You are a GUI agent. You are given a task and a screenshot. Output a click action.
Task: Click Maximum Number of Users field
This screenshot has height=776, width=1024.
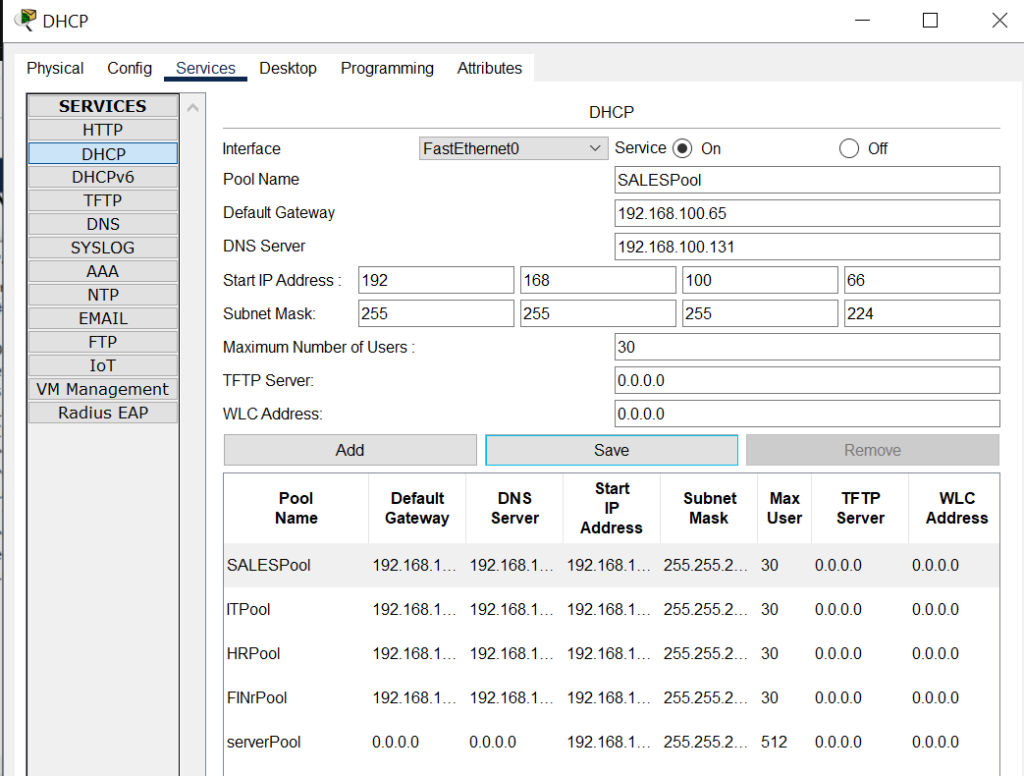807,346
